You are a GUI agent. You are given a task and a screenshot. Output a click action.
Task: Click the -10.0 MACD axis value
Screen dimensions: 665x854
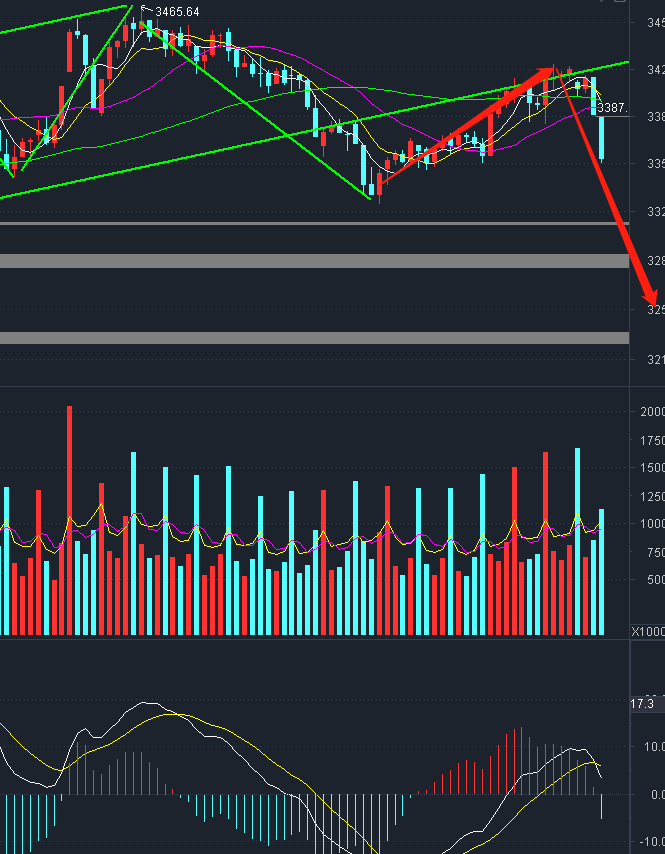[x=651, y=843]
